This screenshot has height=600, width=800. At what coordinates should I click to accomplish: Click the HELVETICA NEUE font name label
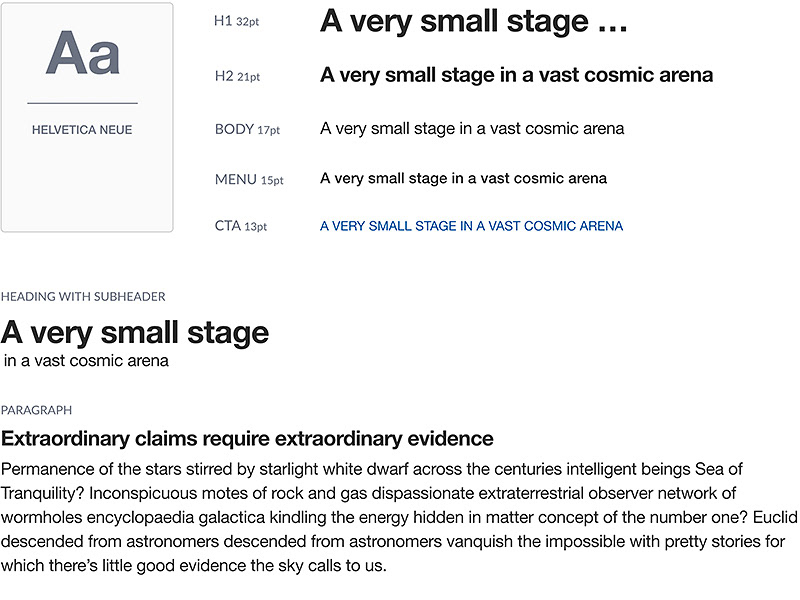pos(82,130)
